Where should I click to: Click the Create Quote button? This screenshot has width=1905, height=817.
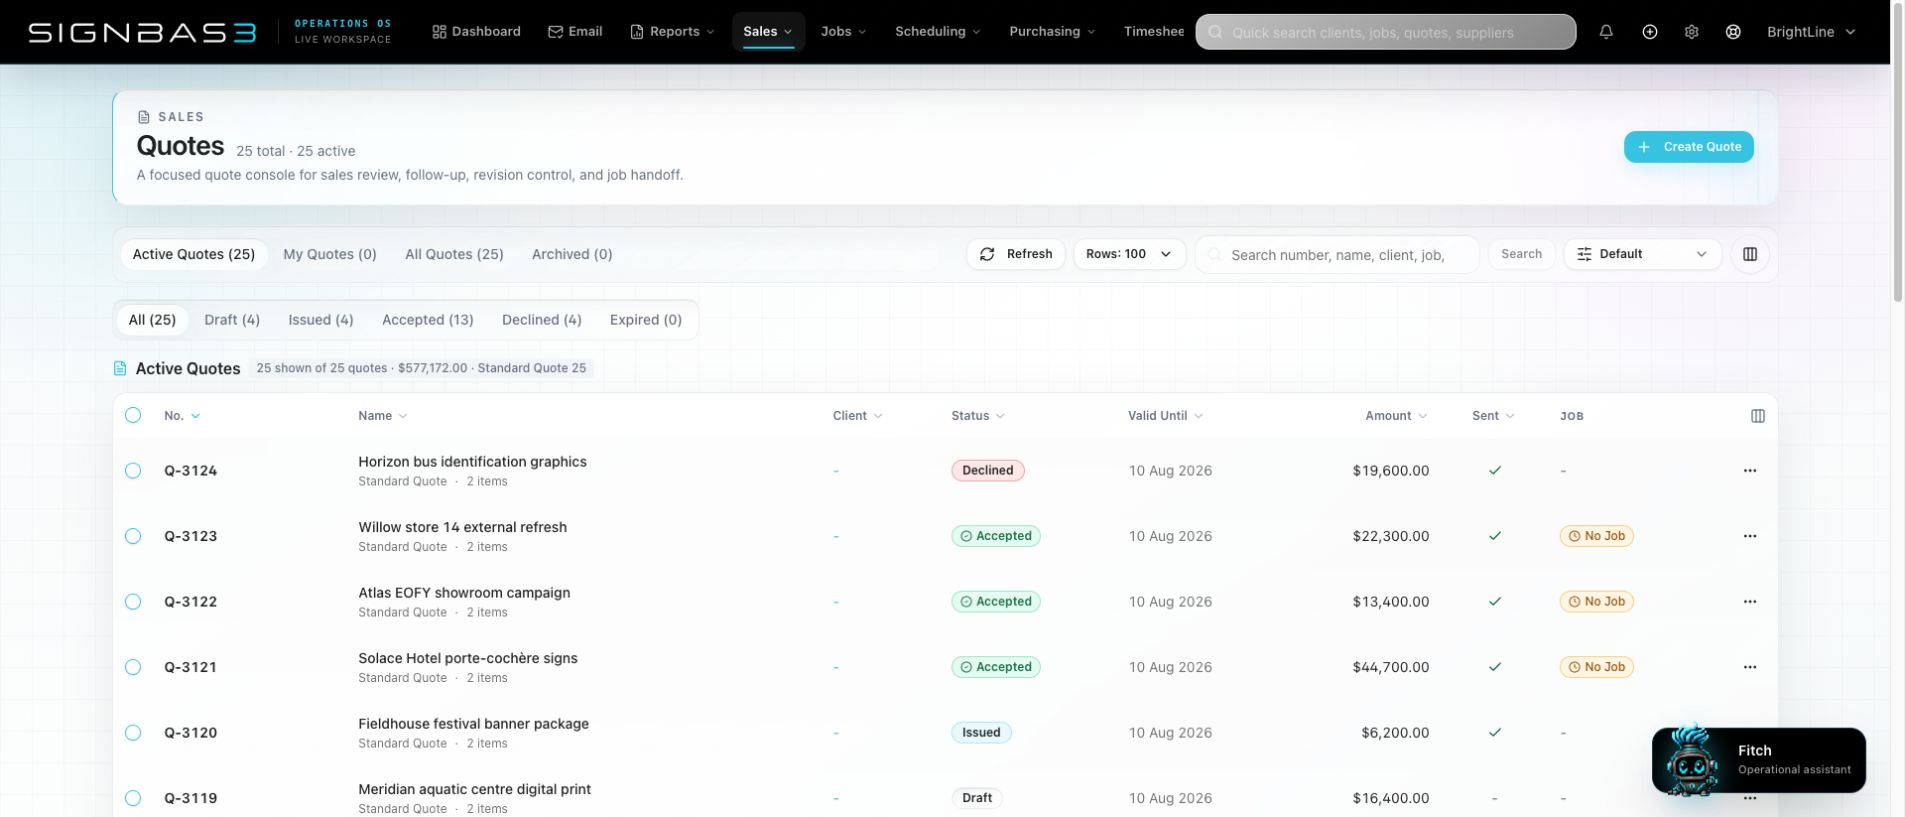1689,147
